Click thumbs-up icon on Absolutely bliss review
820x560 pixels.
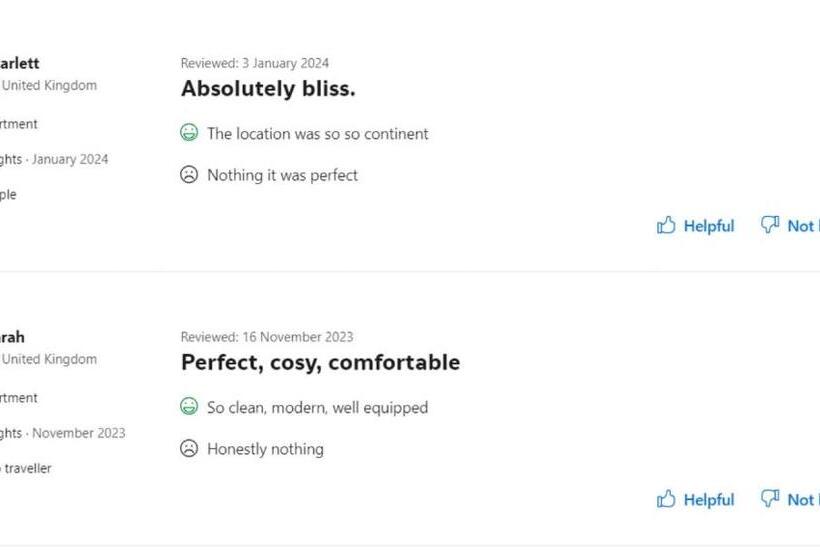coord(666,225)
